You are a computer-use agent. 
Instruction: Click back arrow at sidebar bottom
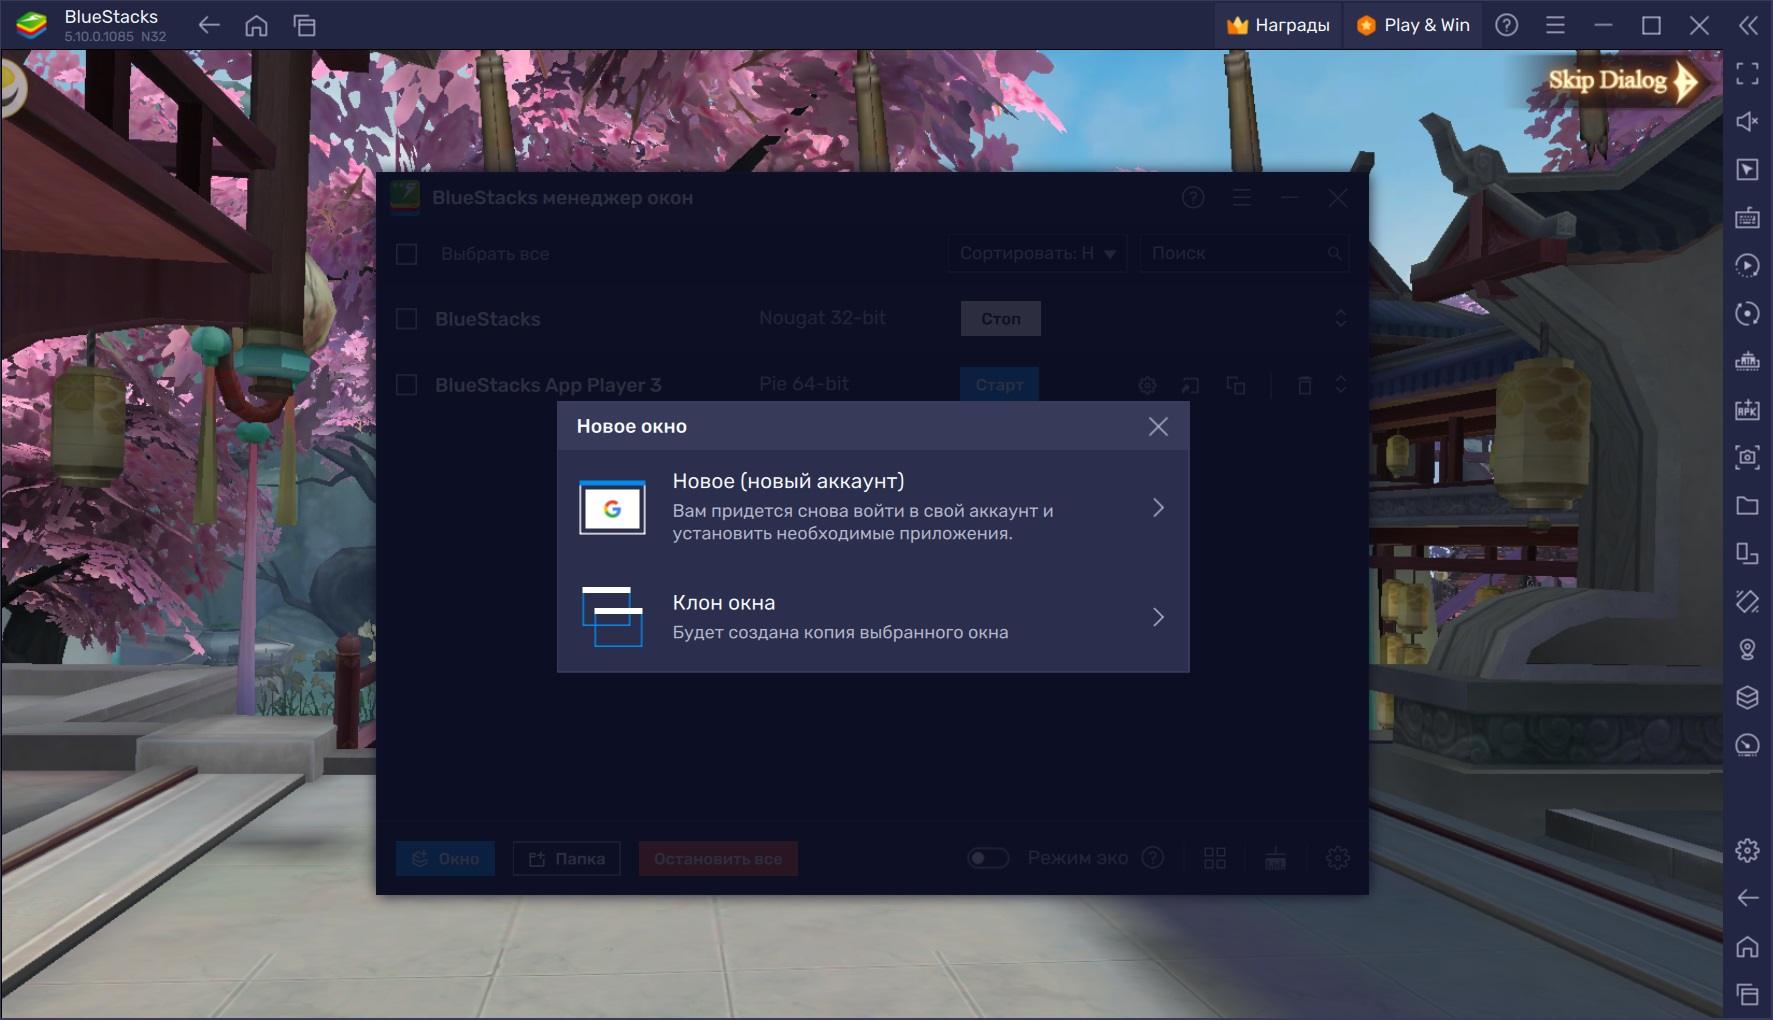pyautogui.click(x=1747, y=898)
